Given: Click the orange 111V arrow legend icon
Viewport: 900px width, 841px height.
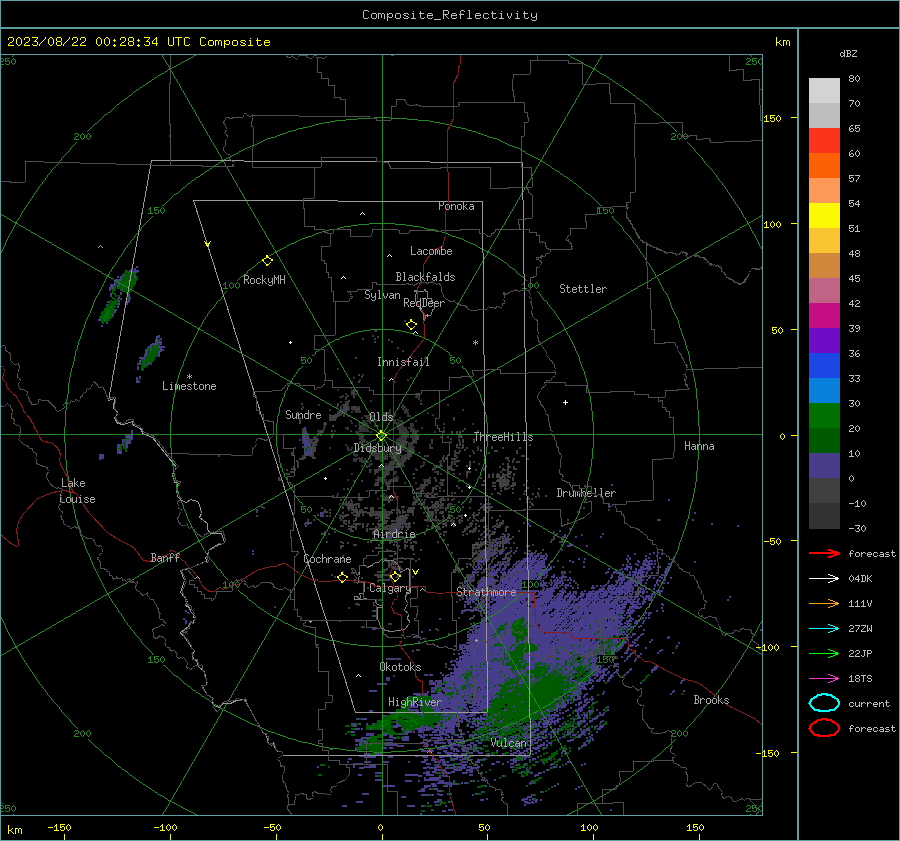Looking at the screenshot, I should pyautogui.click(x=824, y=603).
